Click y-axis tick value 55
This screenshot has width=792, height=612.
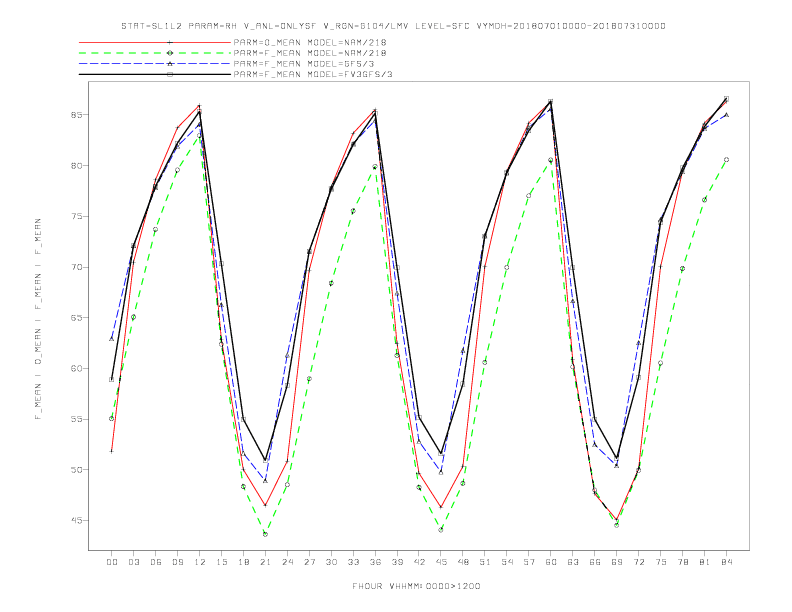pos(77,419)
